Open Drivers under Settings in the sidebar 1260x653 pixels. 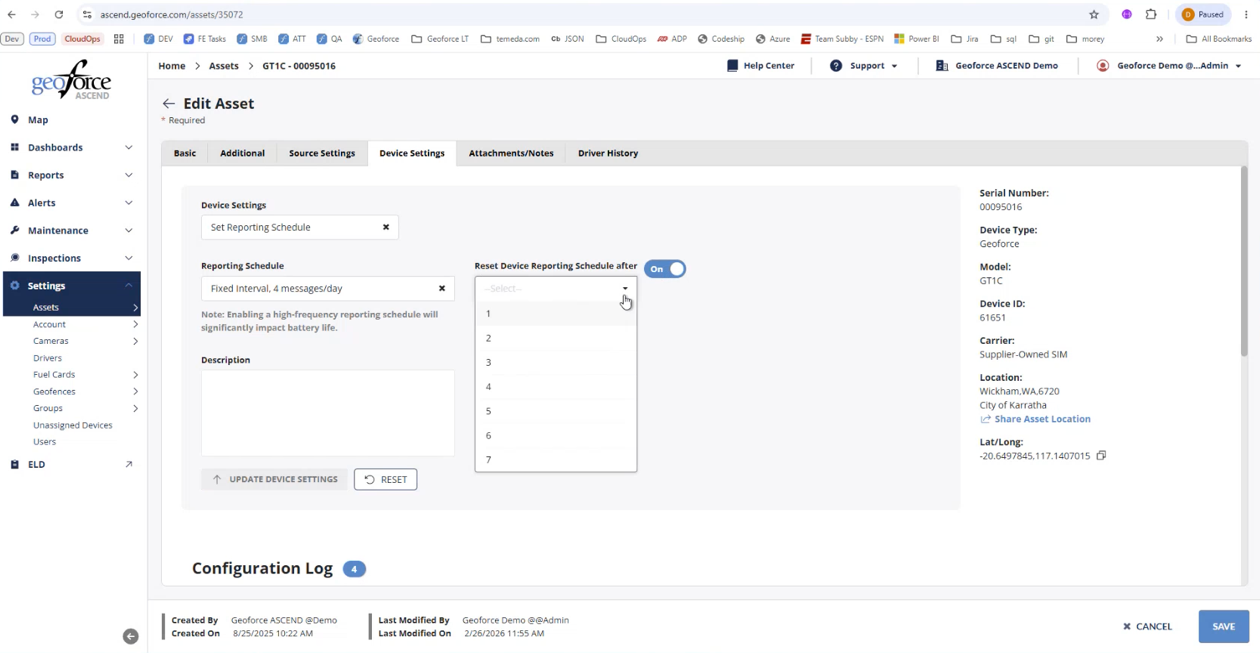tap(47, 358)
